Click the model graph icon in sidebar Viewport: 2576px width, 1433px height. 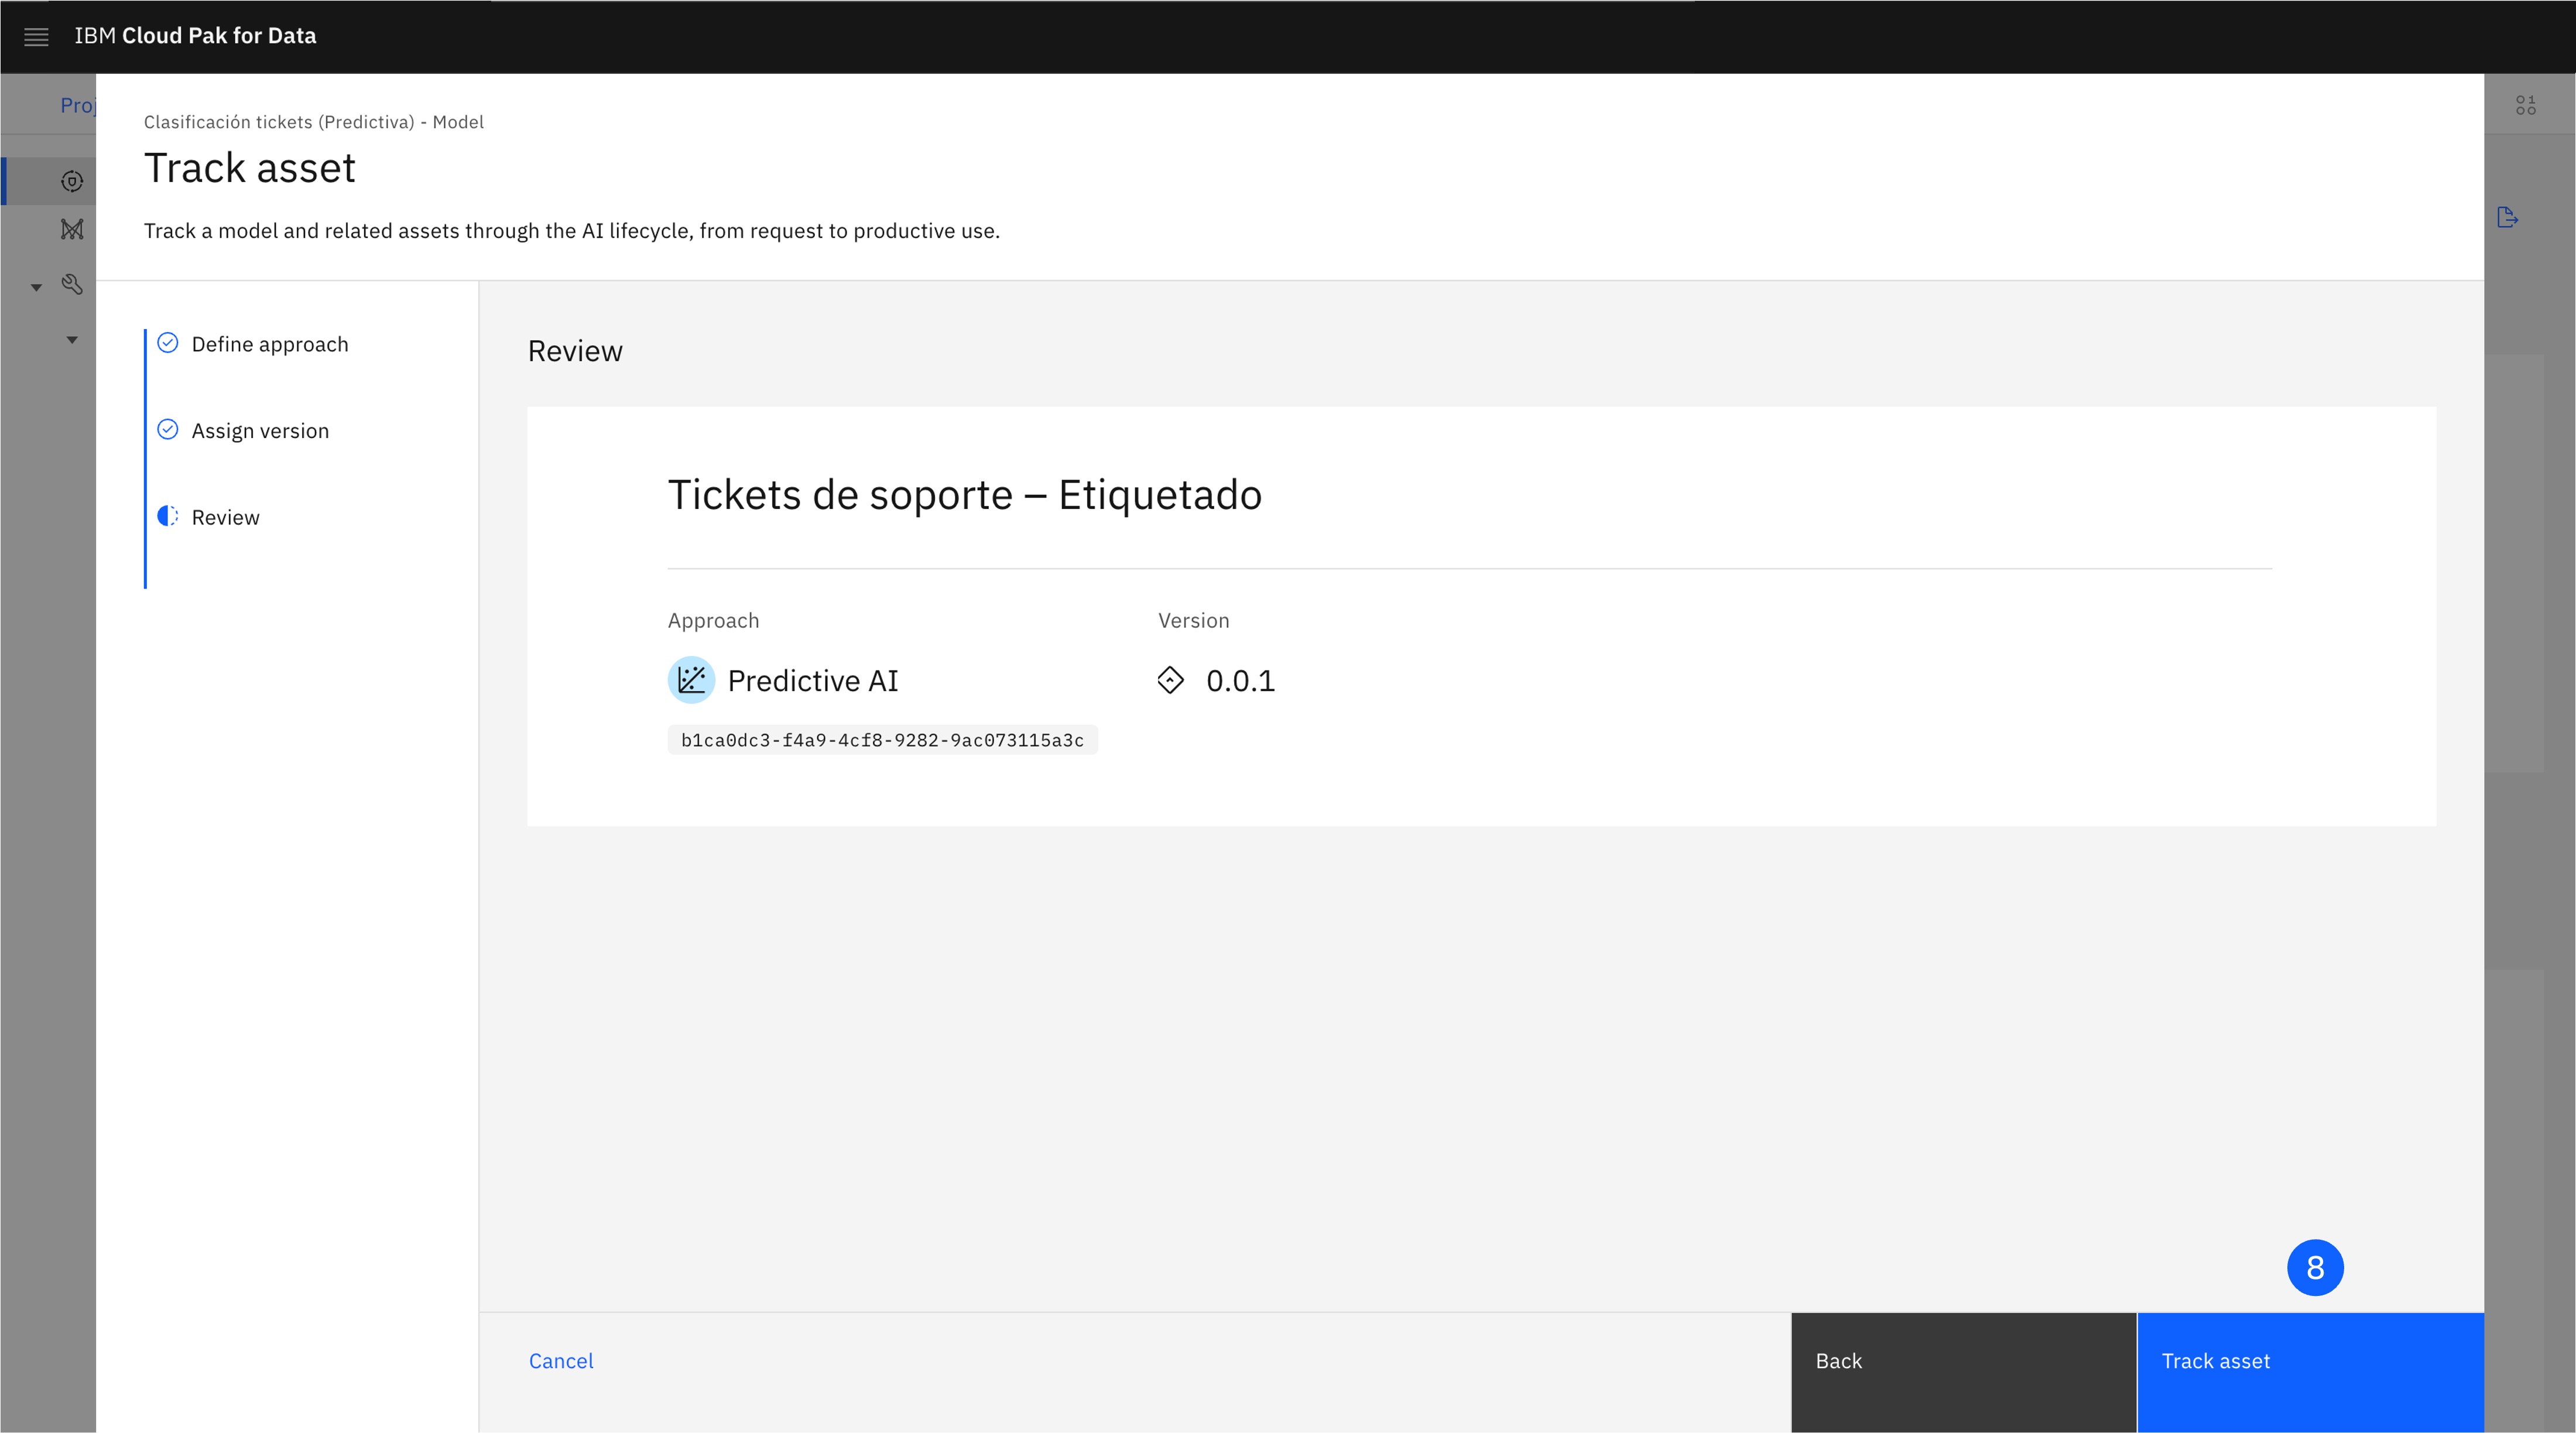72,229
